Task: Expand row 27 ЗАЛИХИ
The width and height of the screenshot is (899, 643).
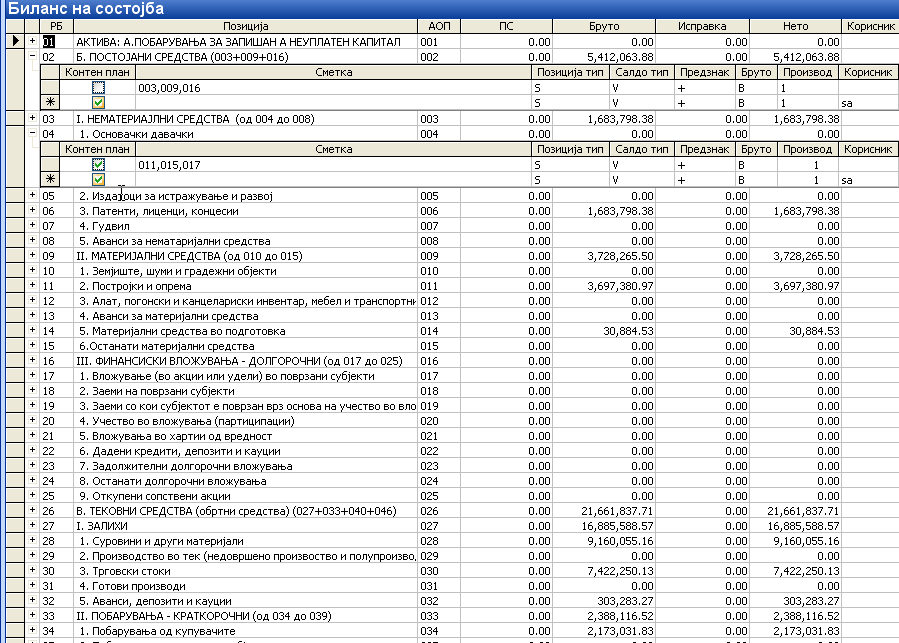Action: pos(32,525)
